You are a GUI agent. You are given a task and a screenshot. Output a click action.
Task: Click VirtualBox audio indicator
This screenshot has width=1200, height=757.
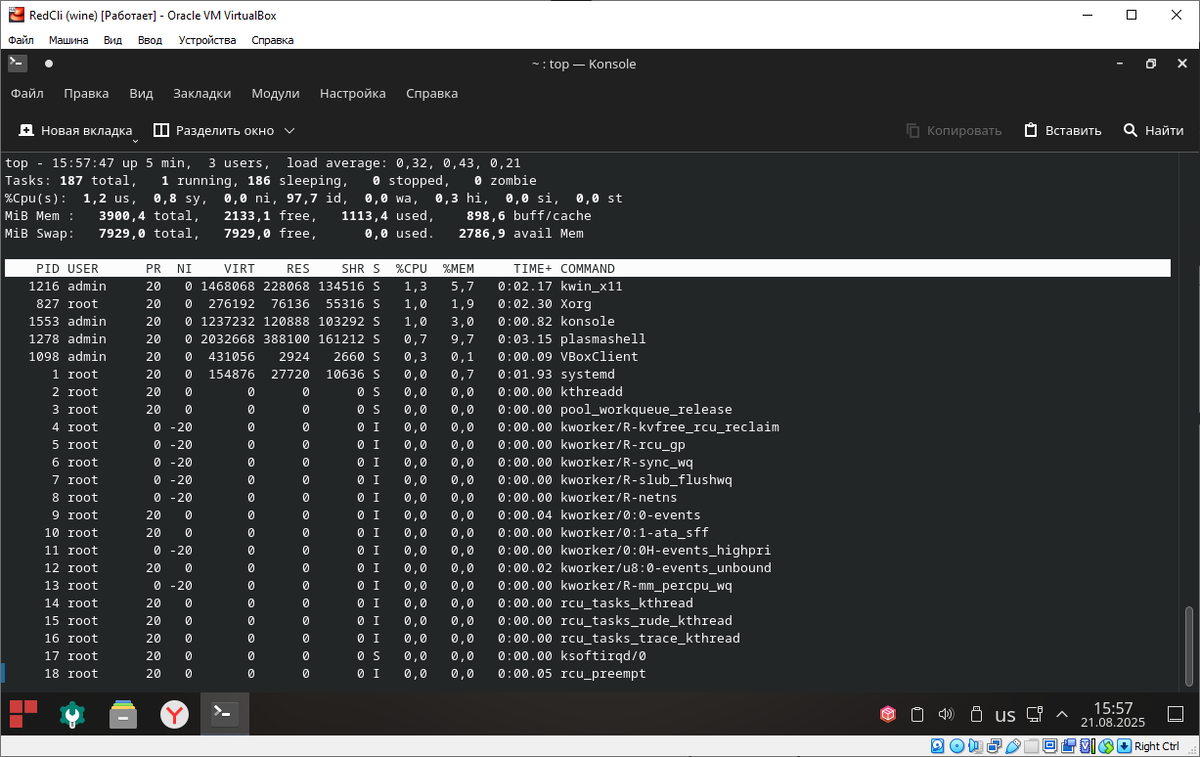(x=976, y=746)
